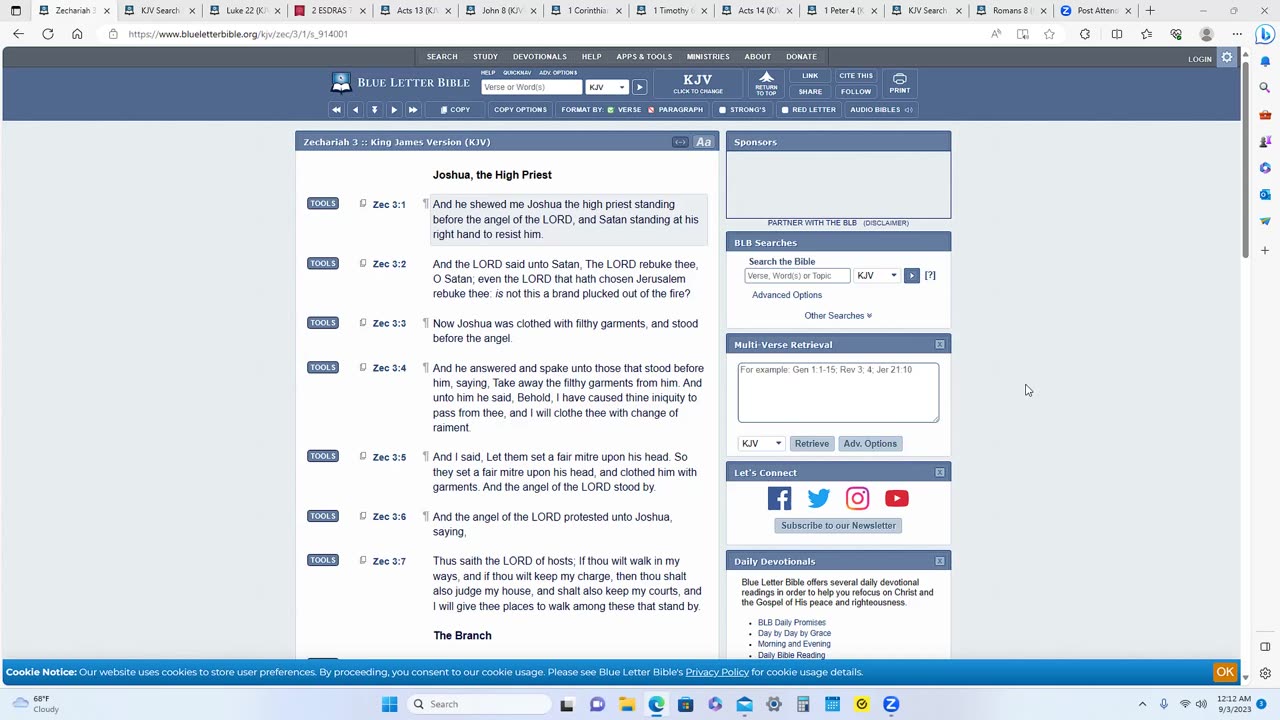Expand Other Searches section
Screen dimensions: 1280x720
coord(838,316)
